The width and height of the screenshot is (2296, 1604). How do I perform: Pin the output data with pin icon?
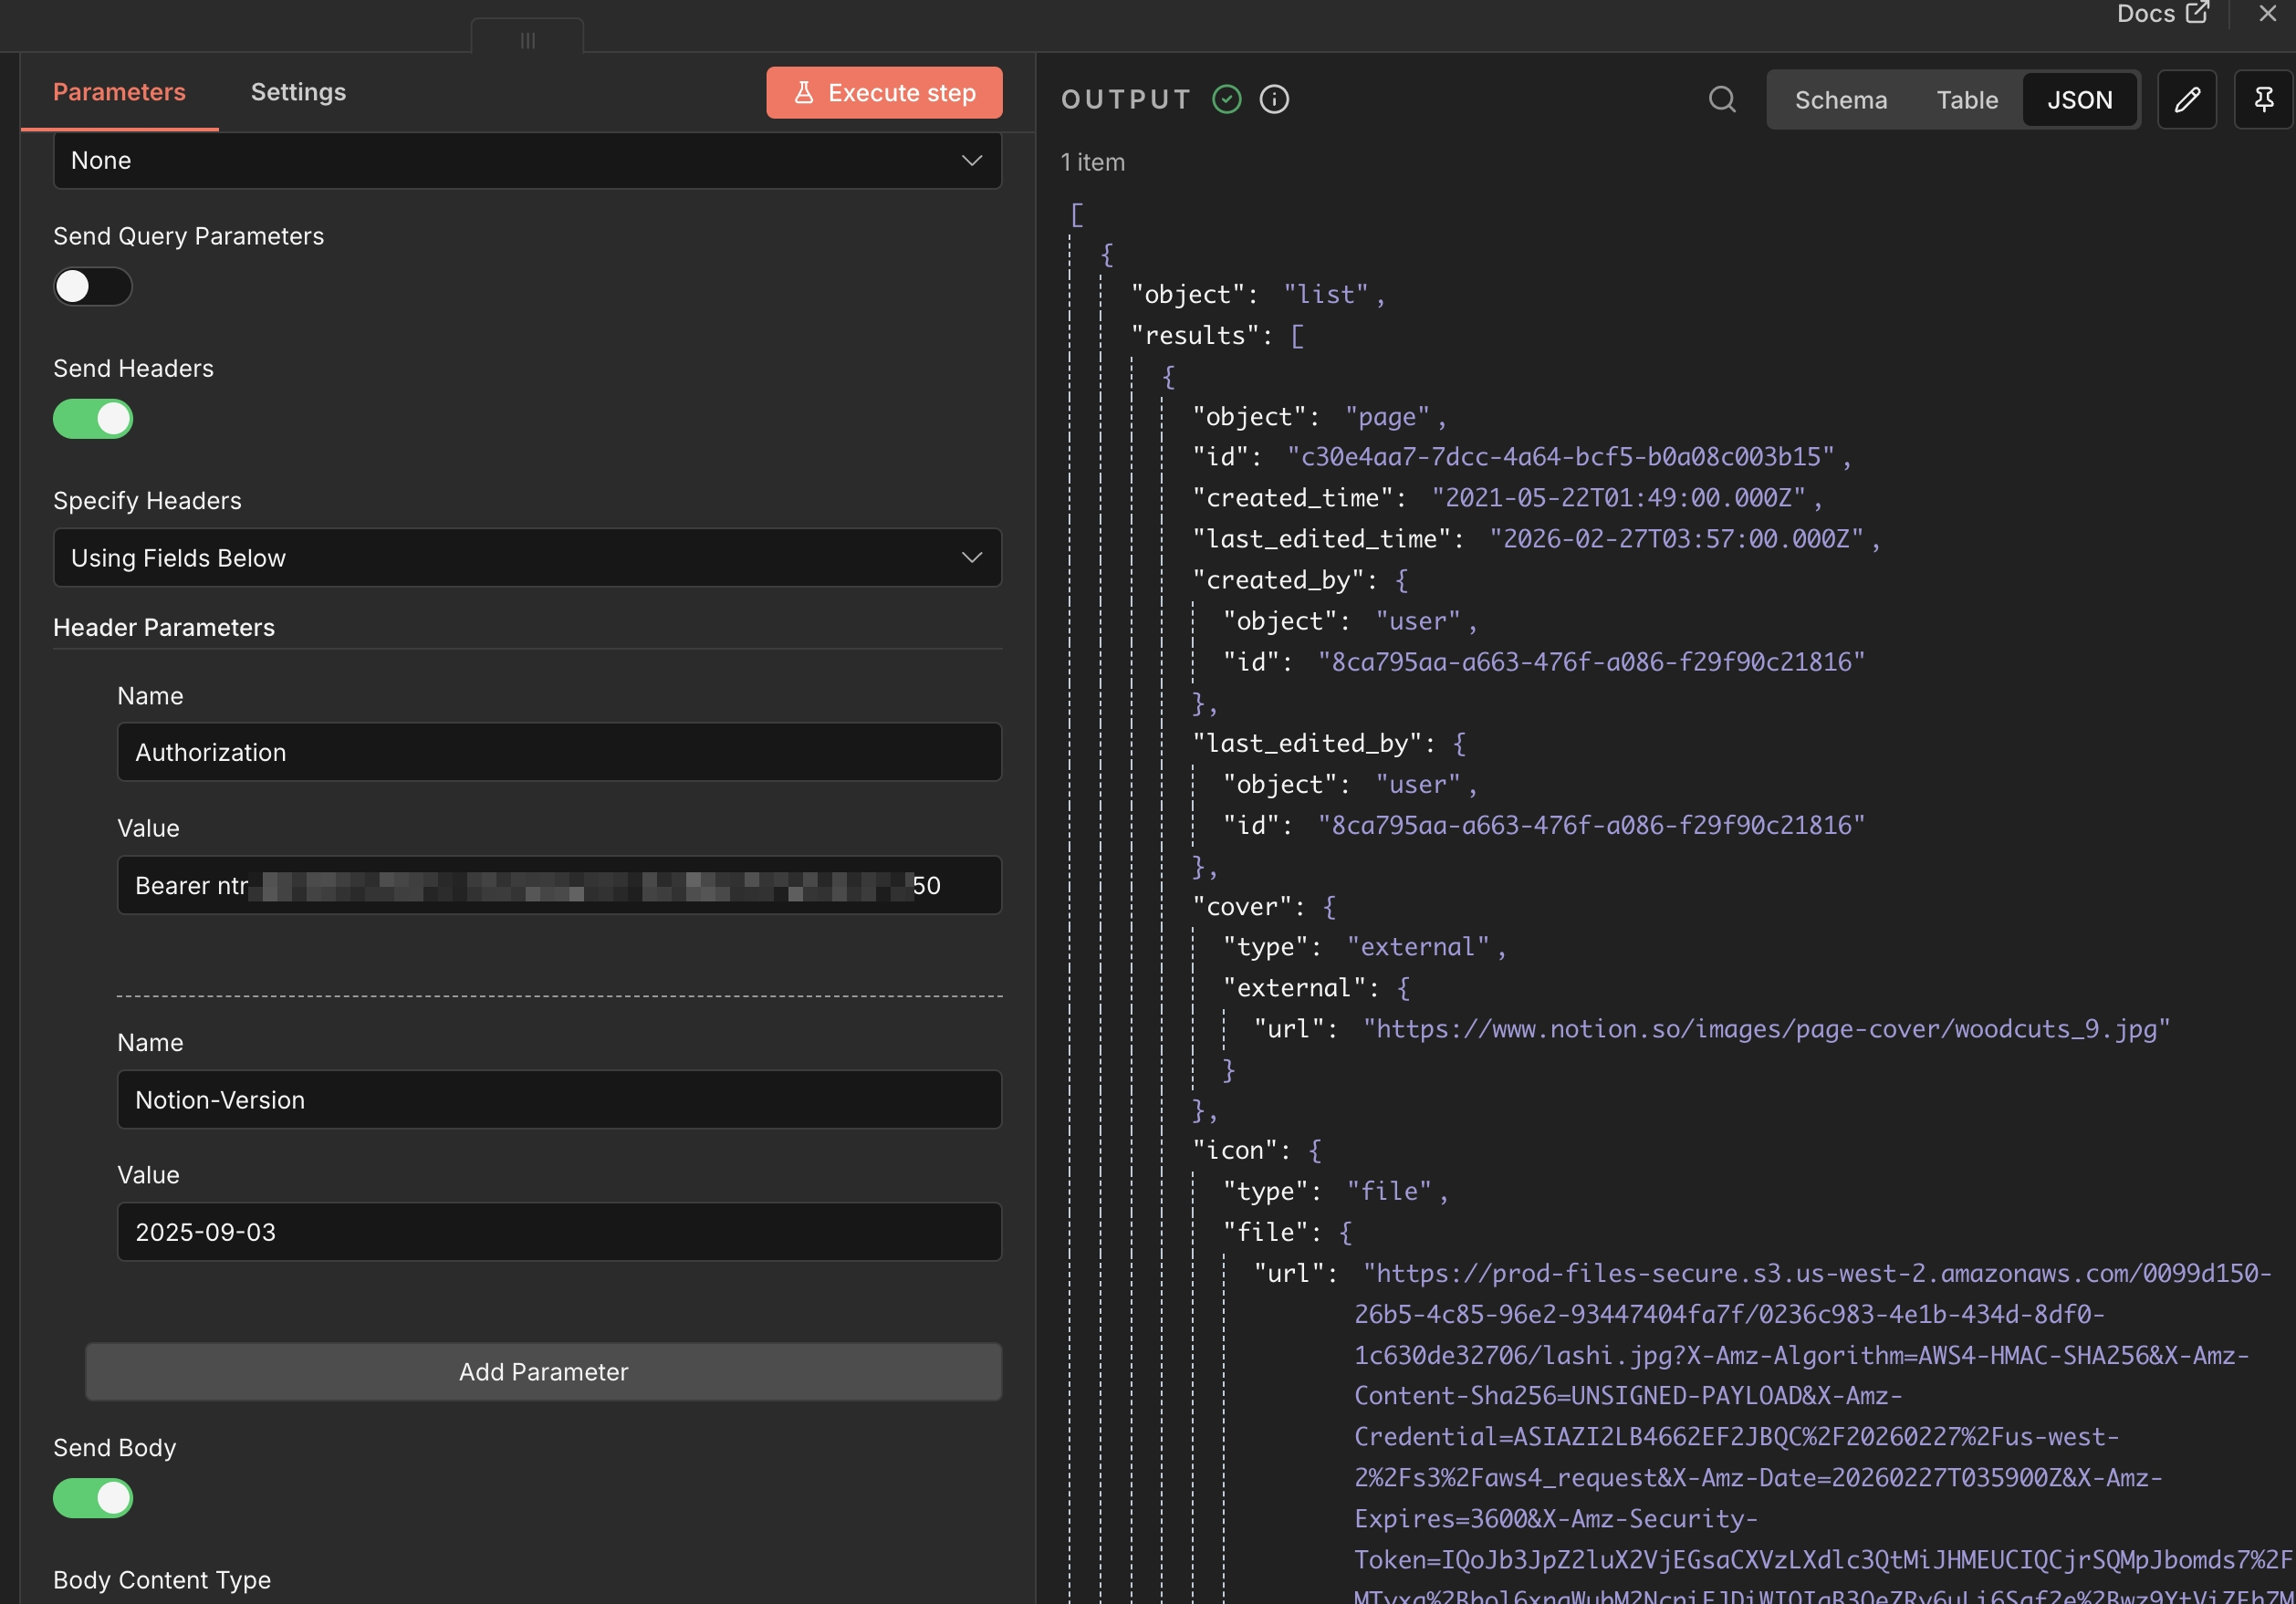[2263, 99]
